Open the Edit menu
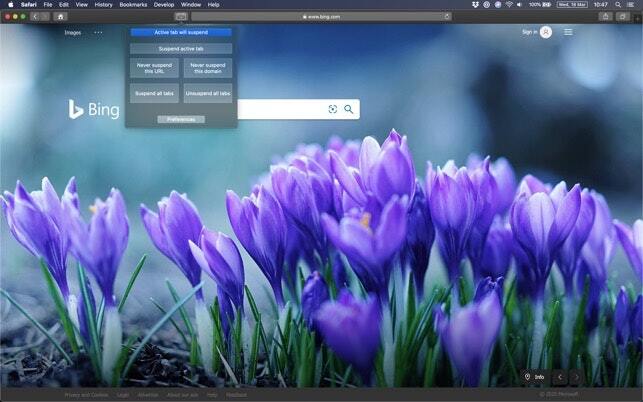The image size is (643, 402). (64, 5)
